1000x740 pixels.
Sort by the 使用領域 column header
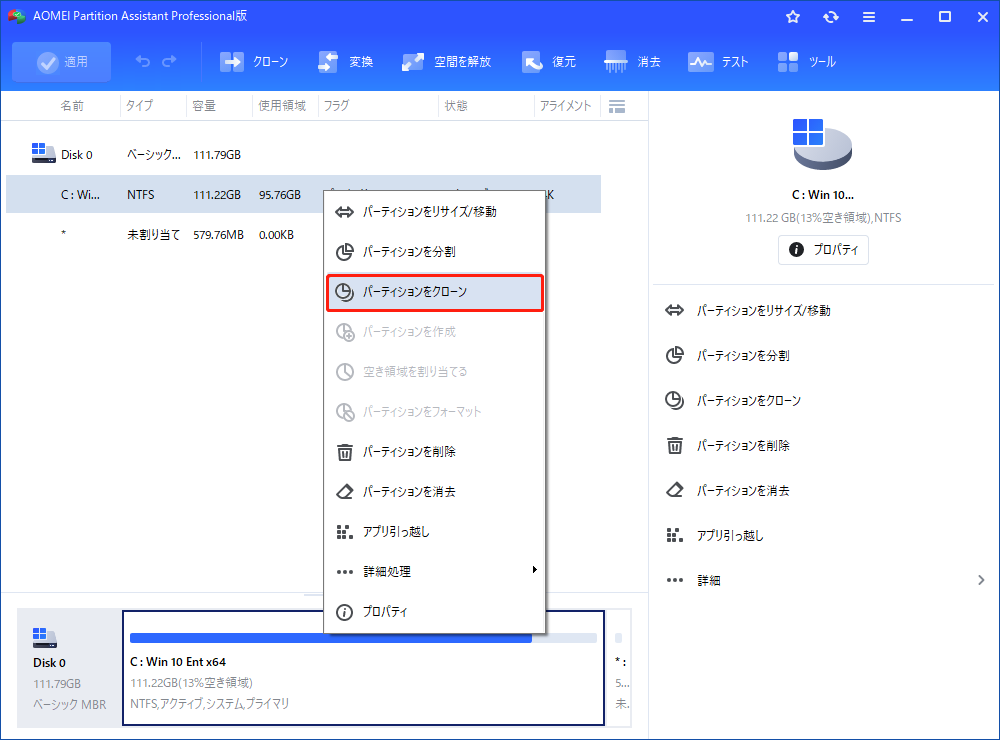(x=282, y=106)
